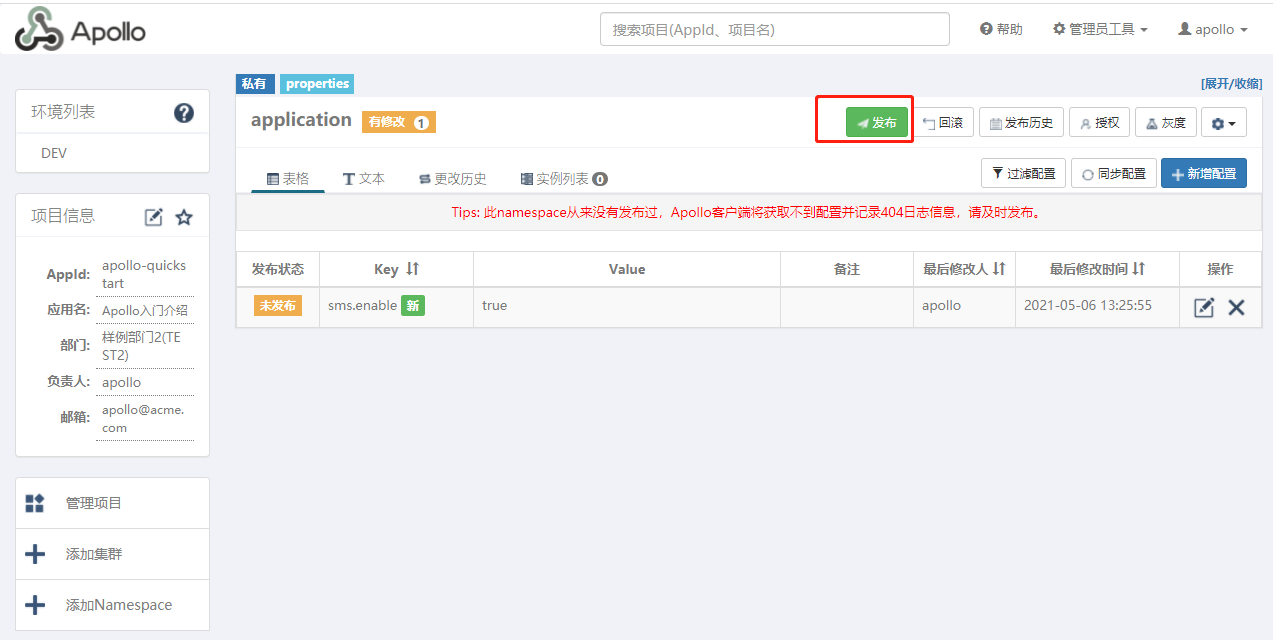
Task: Click the project search input field
Action: 774,30
